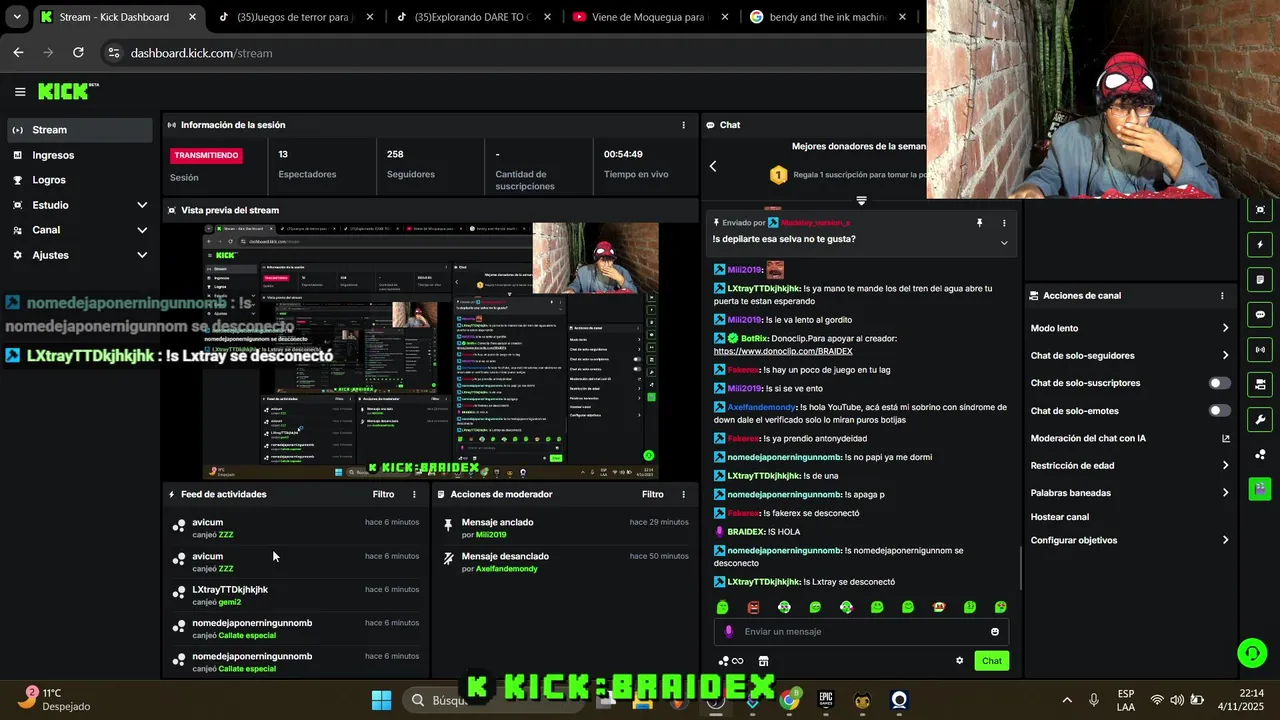
Task: Click the Kick logo in the header
Action: pos(68,91)
